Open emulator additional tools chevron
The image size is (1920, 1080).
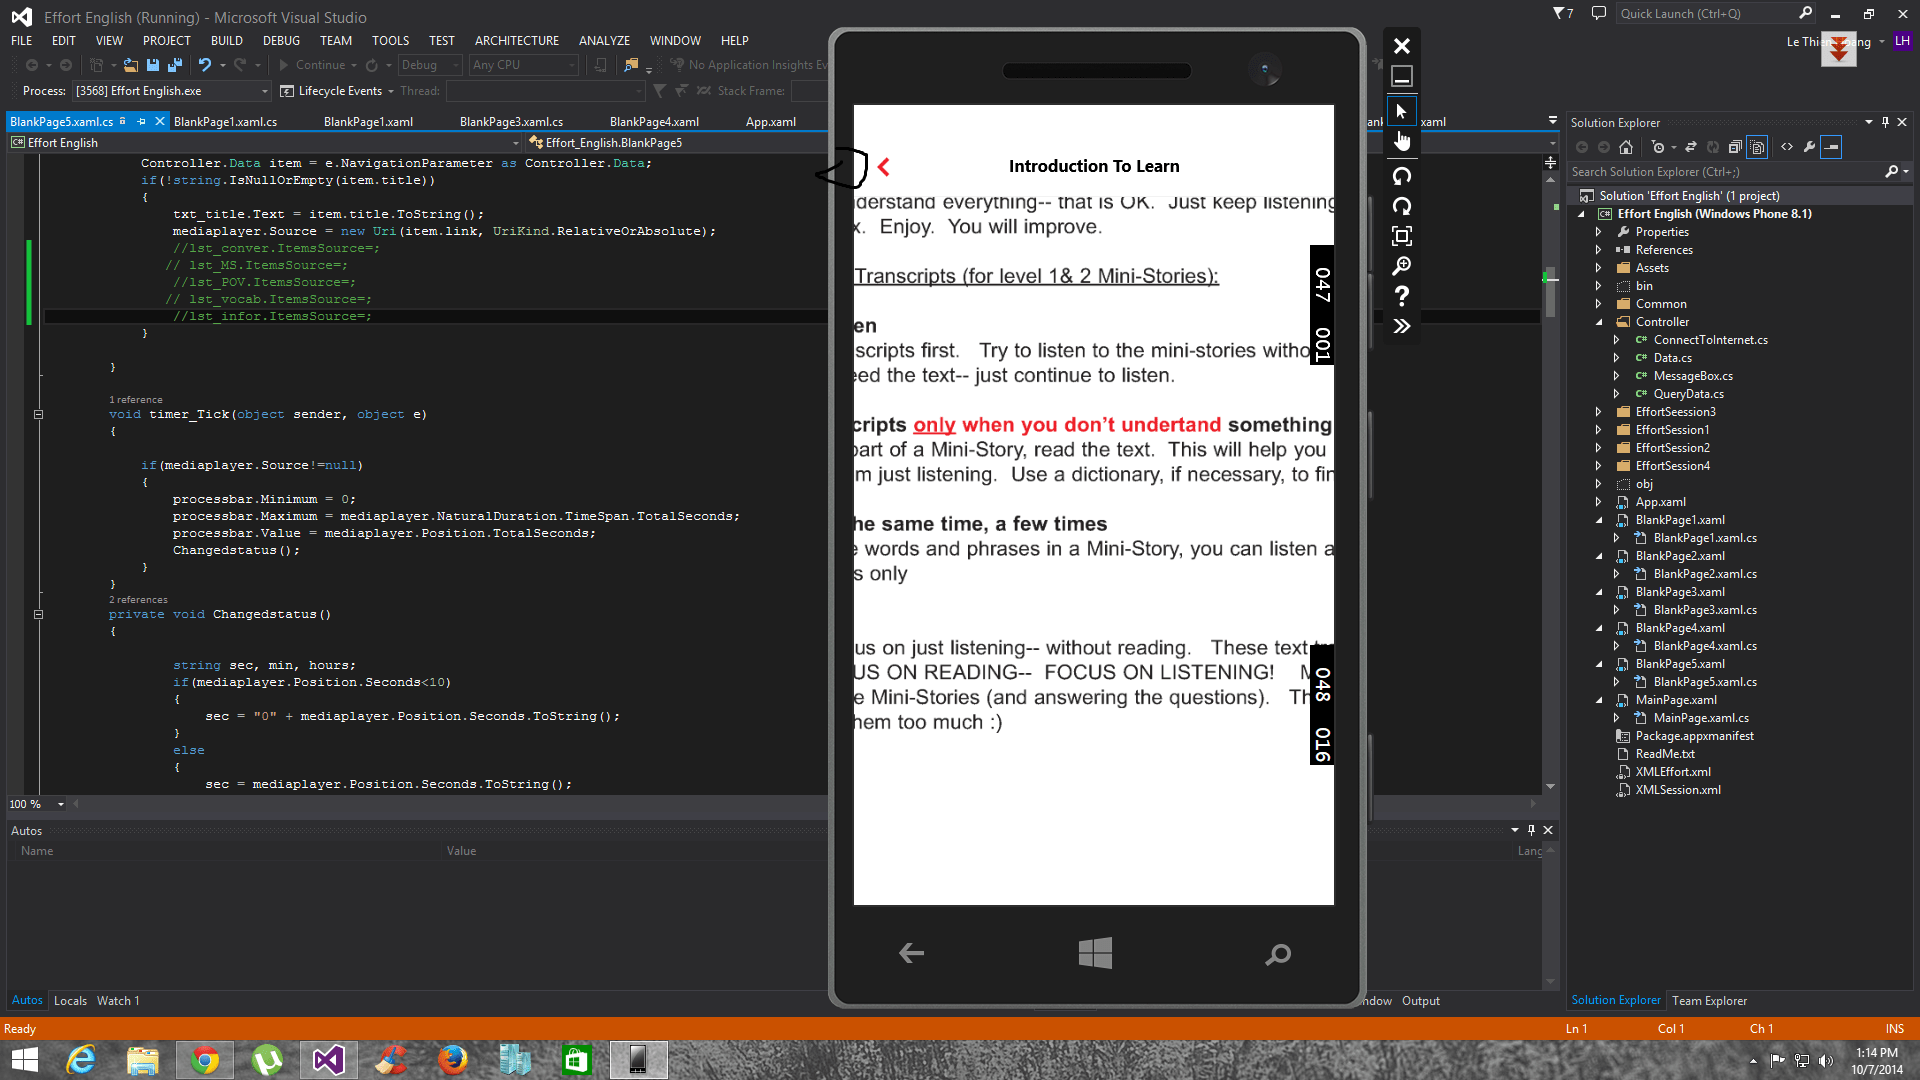(x=1402, y=326)
